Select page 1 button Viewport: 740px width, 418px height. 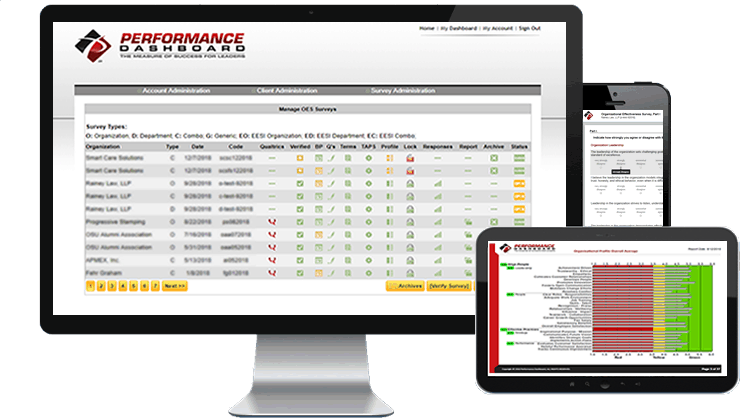tap(90, 286)
